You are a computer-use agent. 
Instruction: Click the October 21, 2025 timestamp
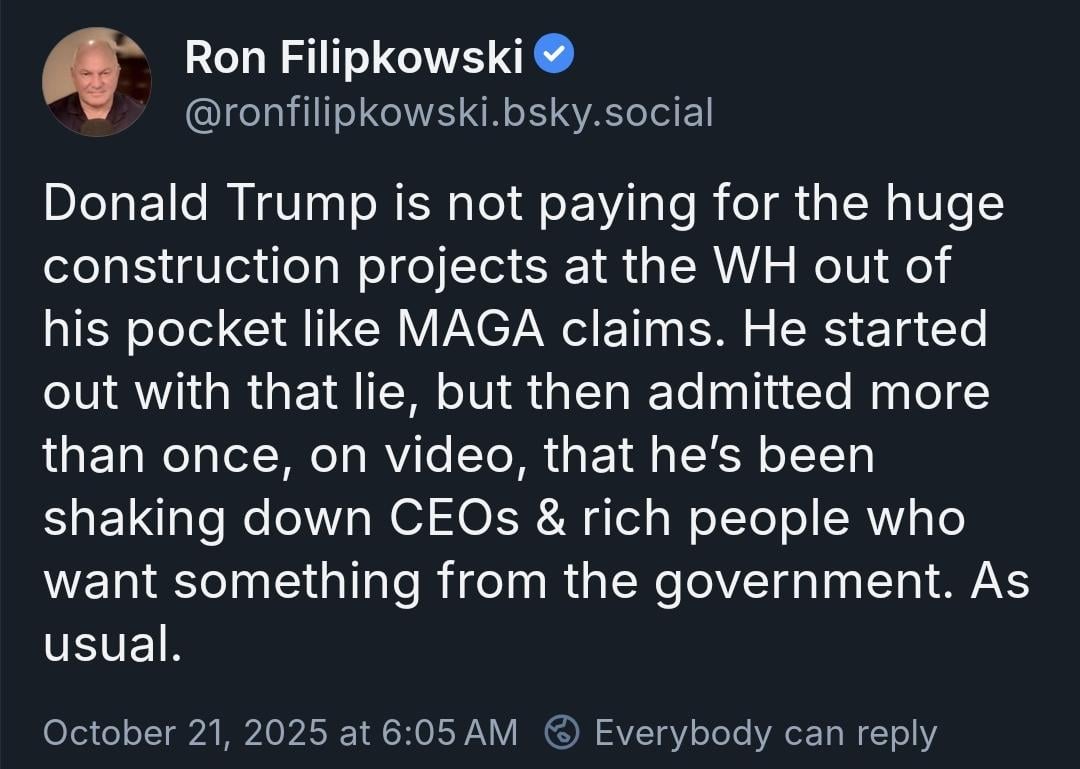(x=280, y=733)
